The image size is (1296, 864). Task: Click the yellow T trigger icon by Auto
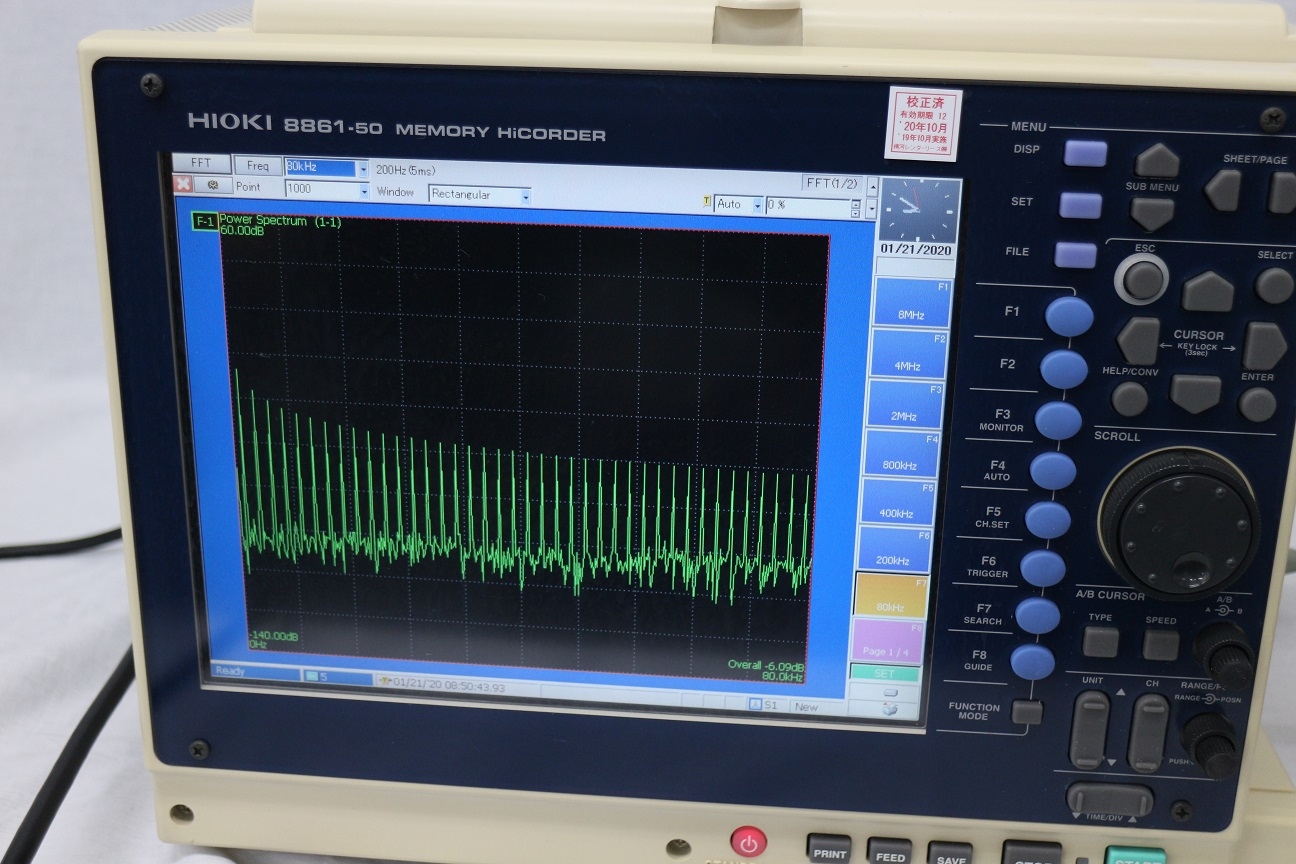coord(707,203)
